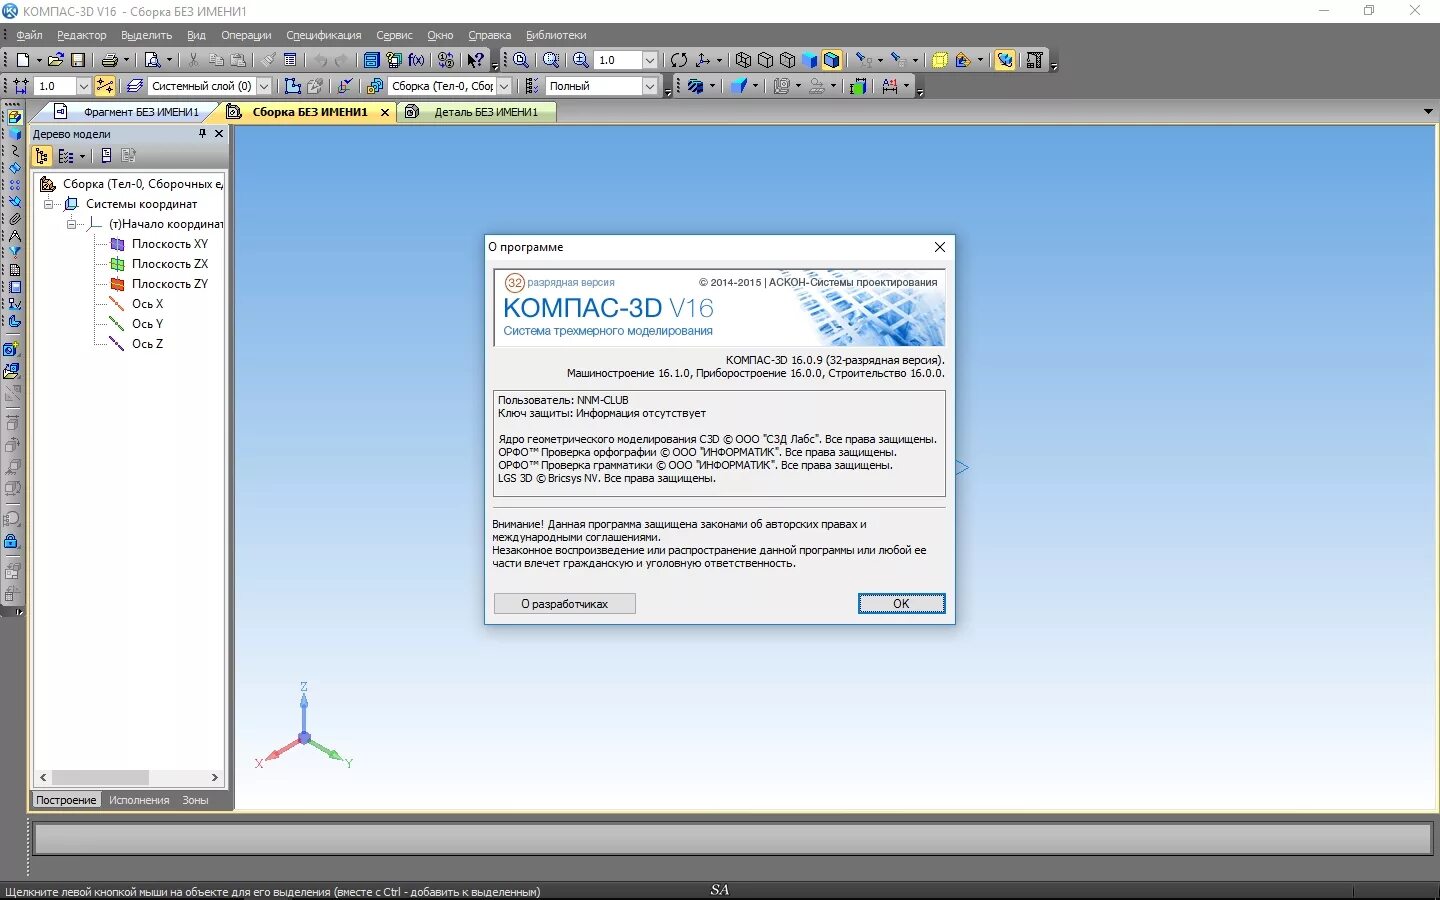Click the Filters funnel icon in left sidebar
The height and width of the screenshot is (900, 1440).
[x=15, y=251]
